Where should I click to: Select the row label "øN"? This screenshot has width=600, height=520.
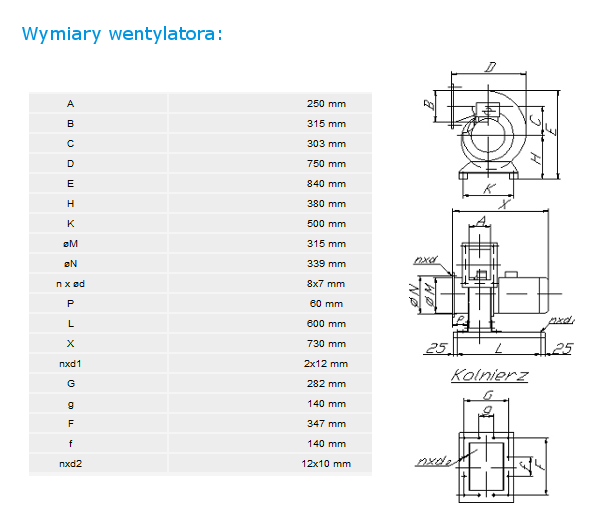(70, 264)
